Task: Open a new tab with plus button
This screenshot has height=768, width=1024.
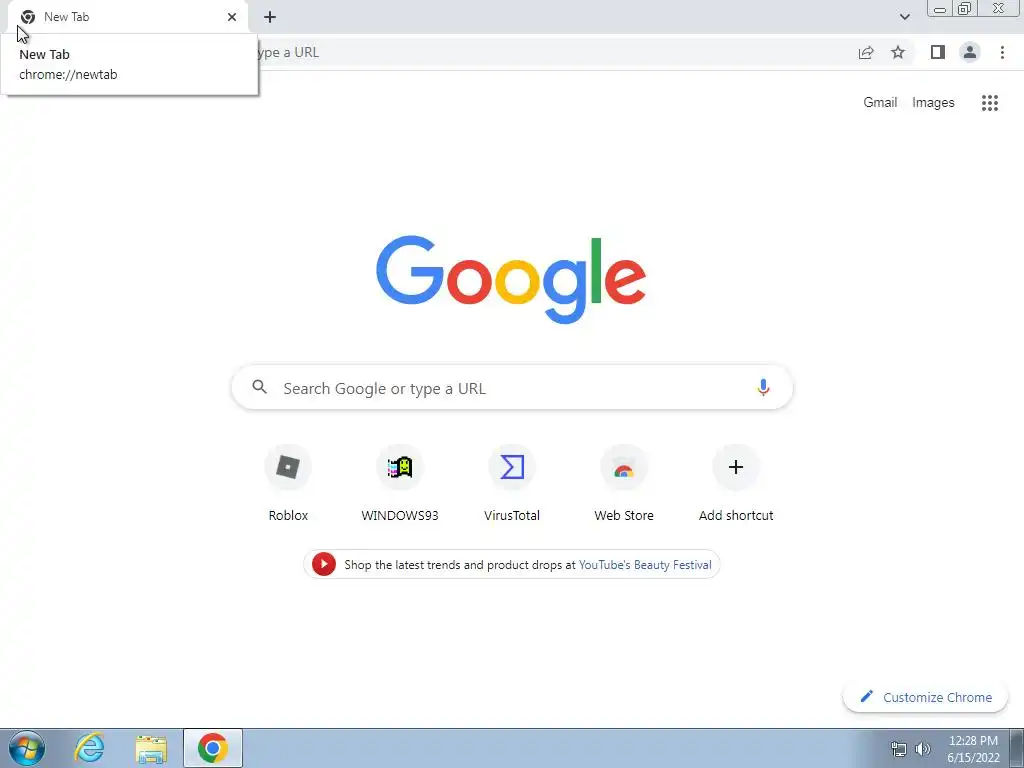Action: click(270, 17)
